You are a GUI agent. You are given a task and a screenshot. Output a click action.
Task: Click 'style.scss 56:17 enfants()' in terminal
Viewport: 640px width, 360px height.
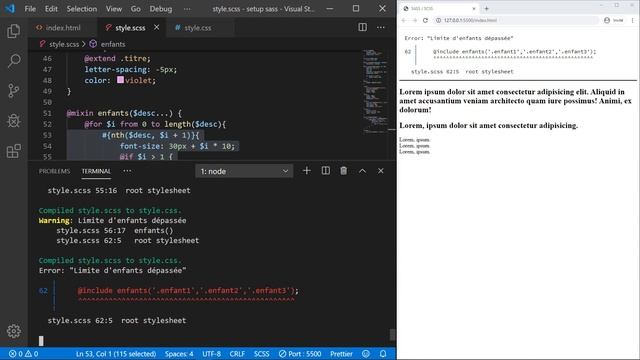(115, 231)
